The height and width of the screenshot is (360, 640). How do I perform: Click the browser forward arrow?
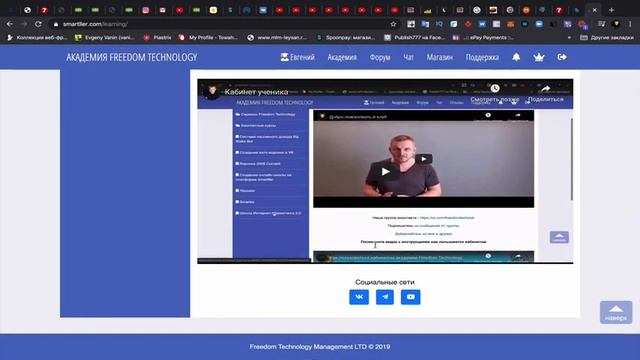(24, 24)
